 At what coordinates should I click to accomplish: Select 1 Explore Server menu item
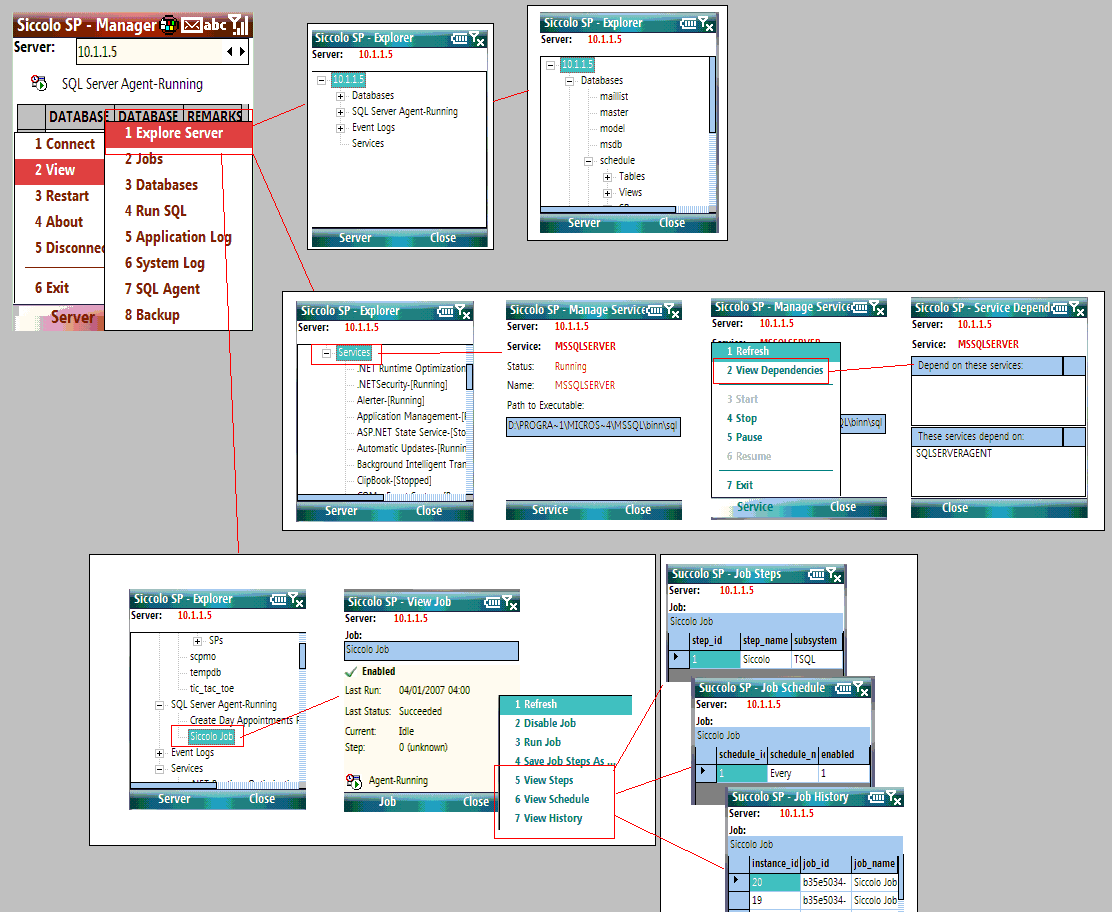[x=179, y=133]
